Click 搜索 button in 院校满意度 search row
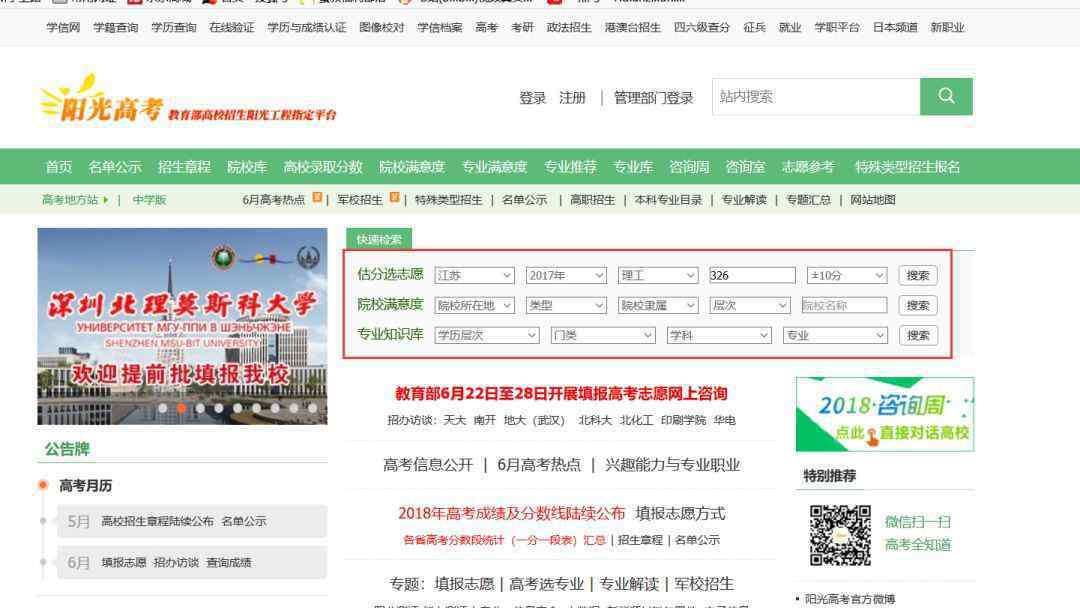This screenshot has height=608, width=1080. 918,305
